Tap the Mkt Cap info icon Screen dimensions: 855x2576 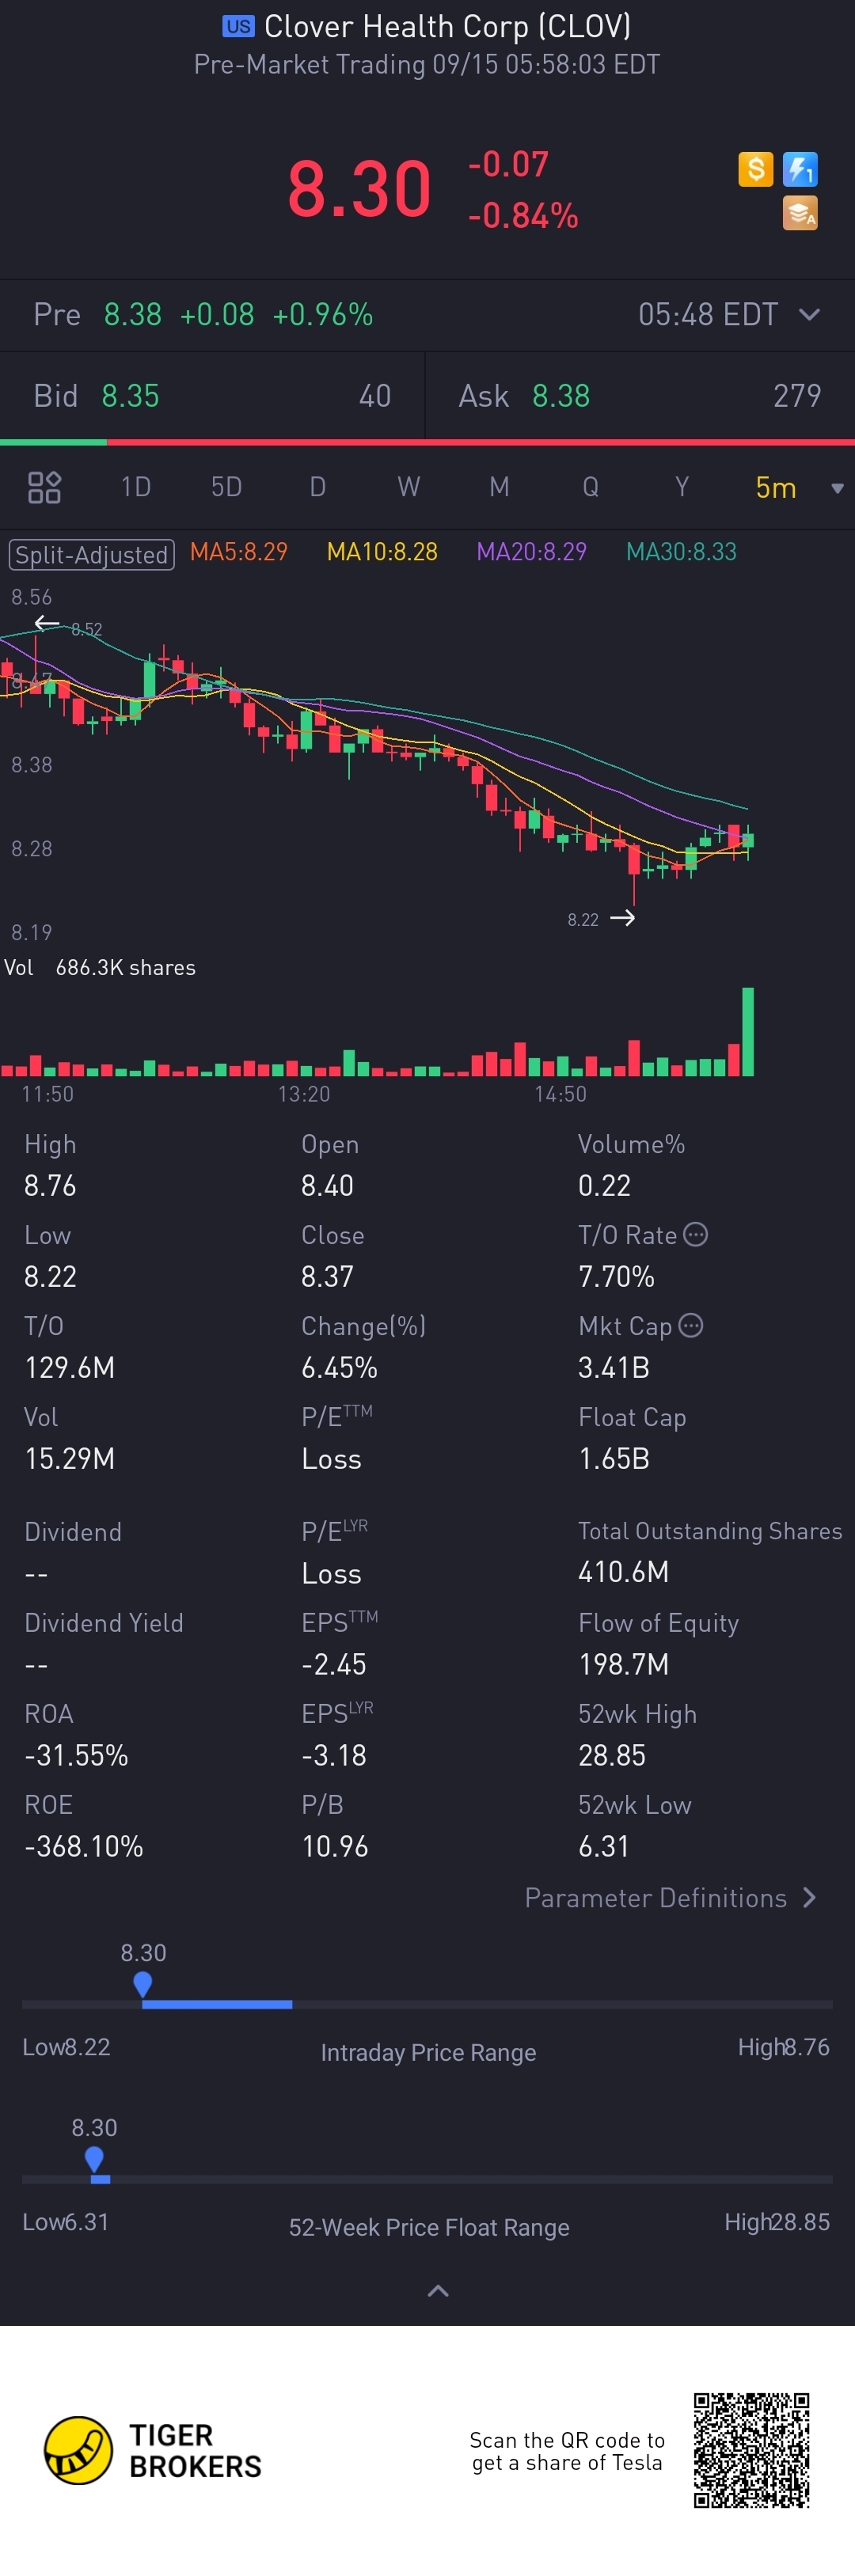coord(691,1325)
